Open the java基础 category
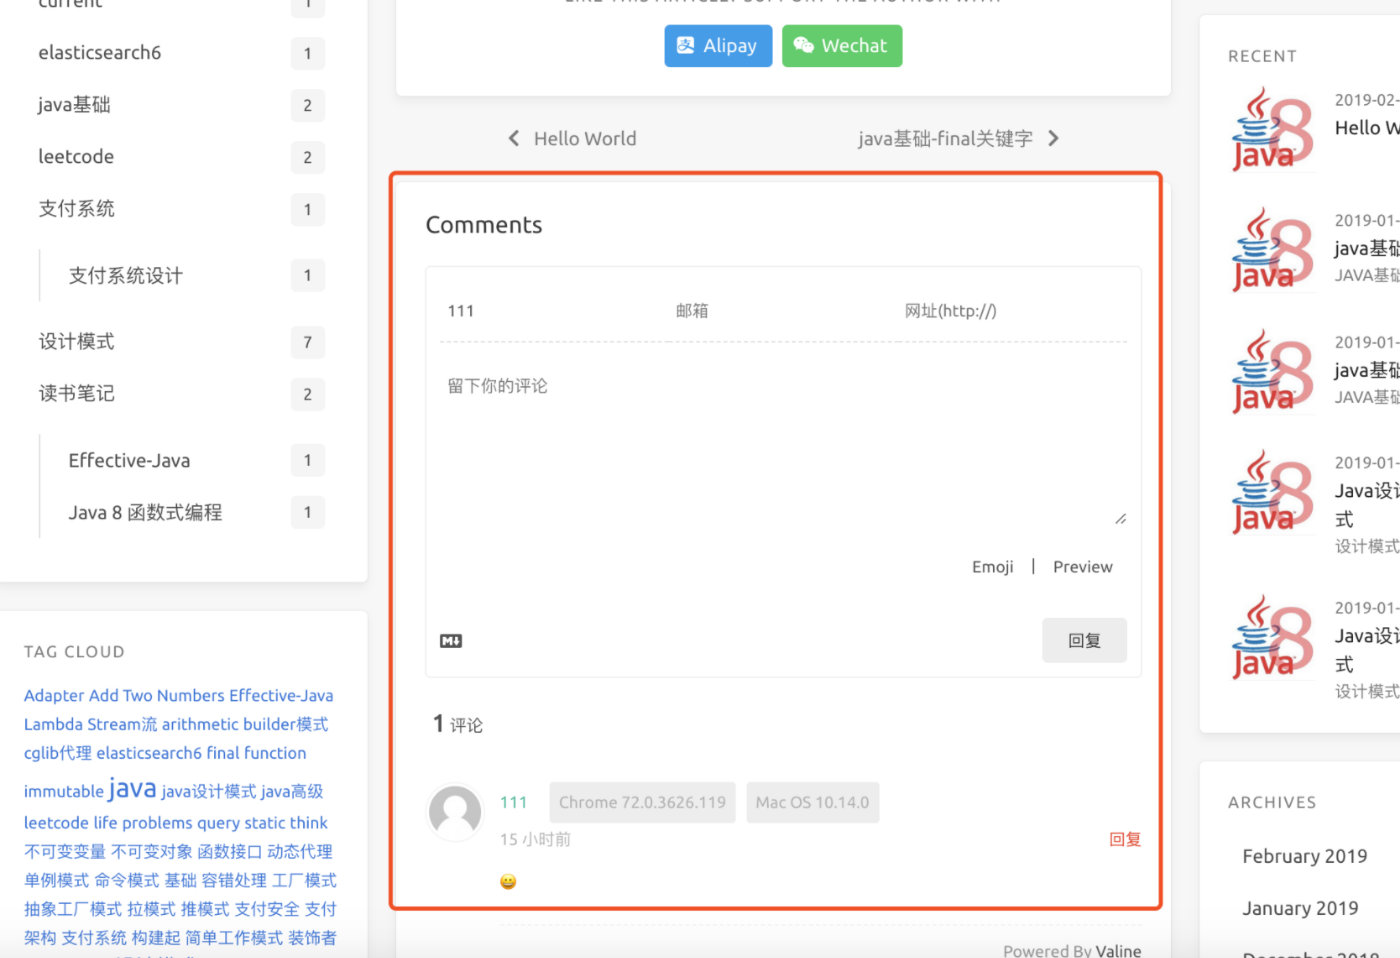The height and width of the screenshot is (958, 1400). 75,105
